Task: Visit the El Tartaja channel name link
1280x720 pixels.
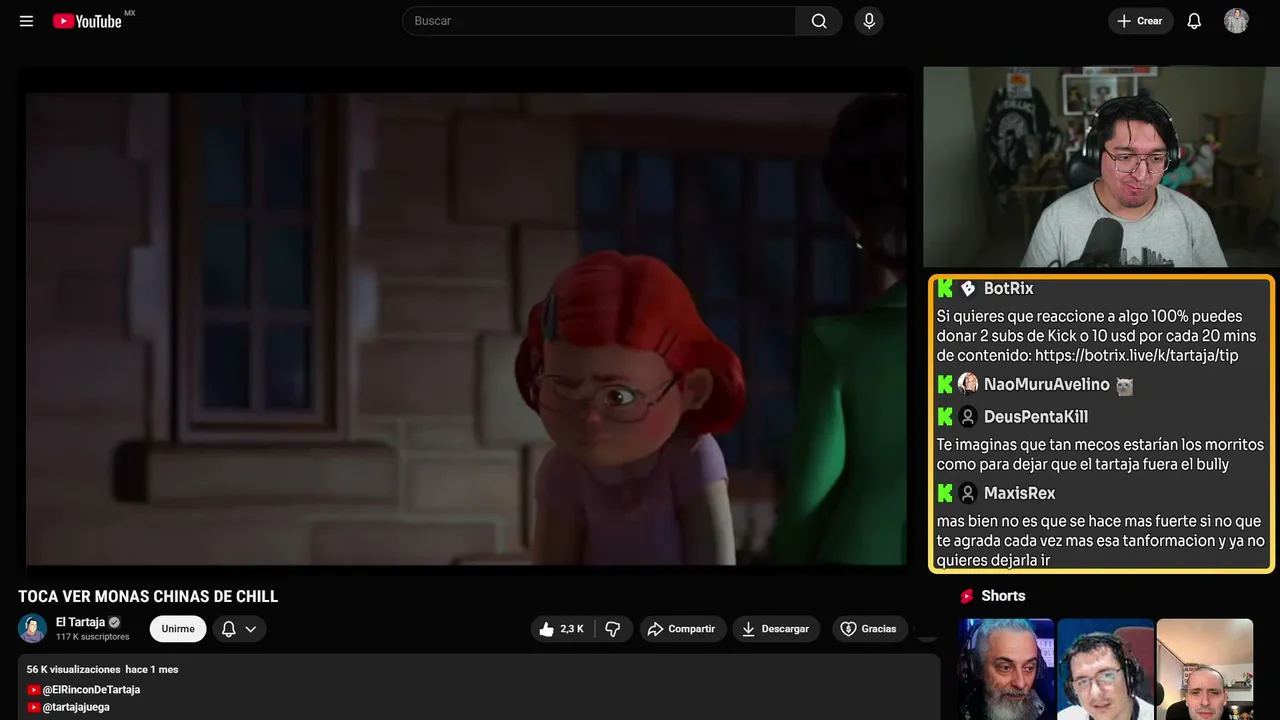Action: [80, 622]
